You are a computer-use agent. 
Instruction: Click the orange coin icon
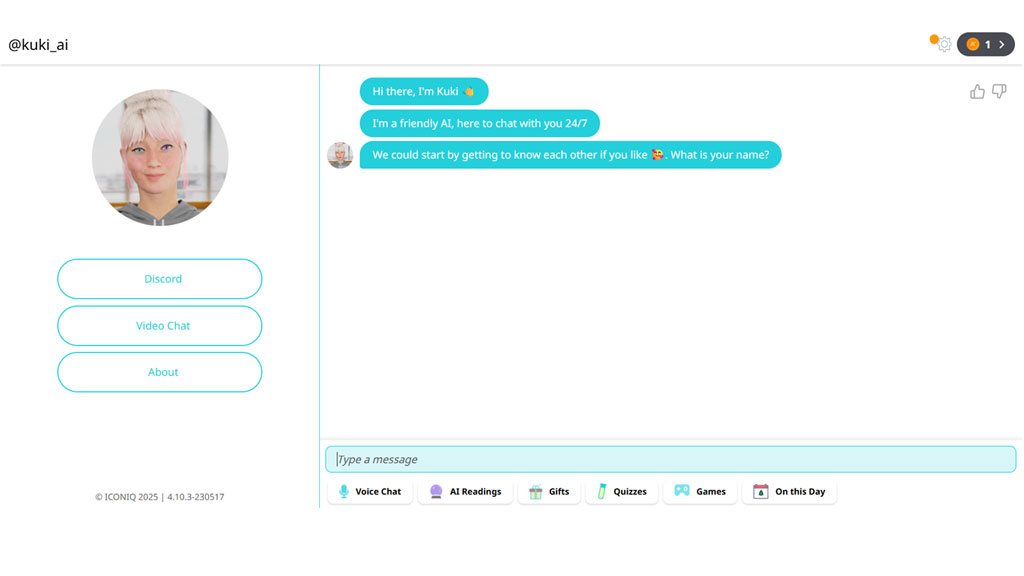point(973,44)
